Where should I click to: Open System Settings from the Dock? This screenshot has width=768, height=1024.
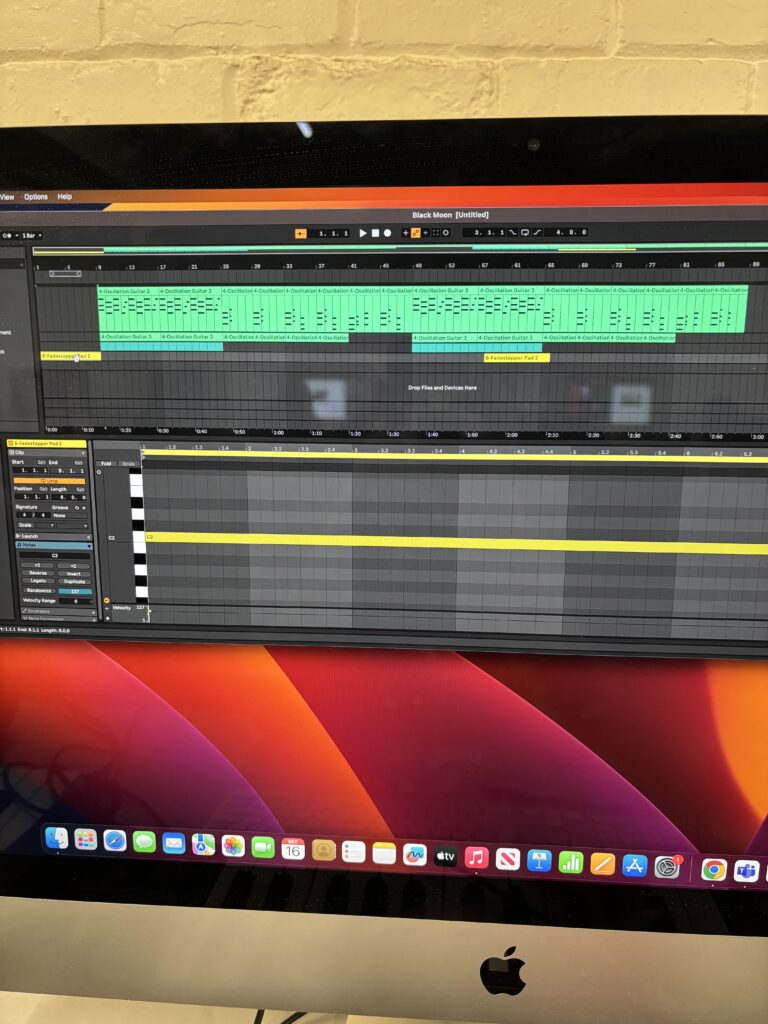click(667, 867)
